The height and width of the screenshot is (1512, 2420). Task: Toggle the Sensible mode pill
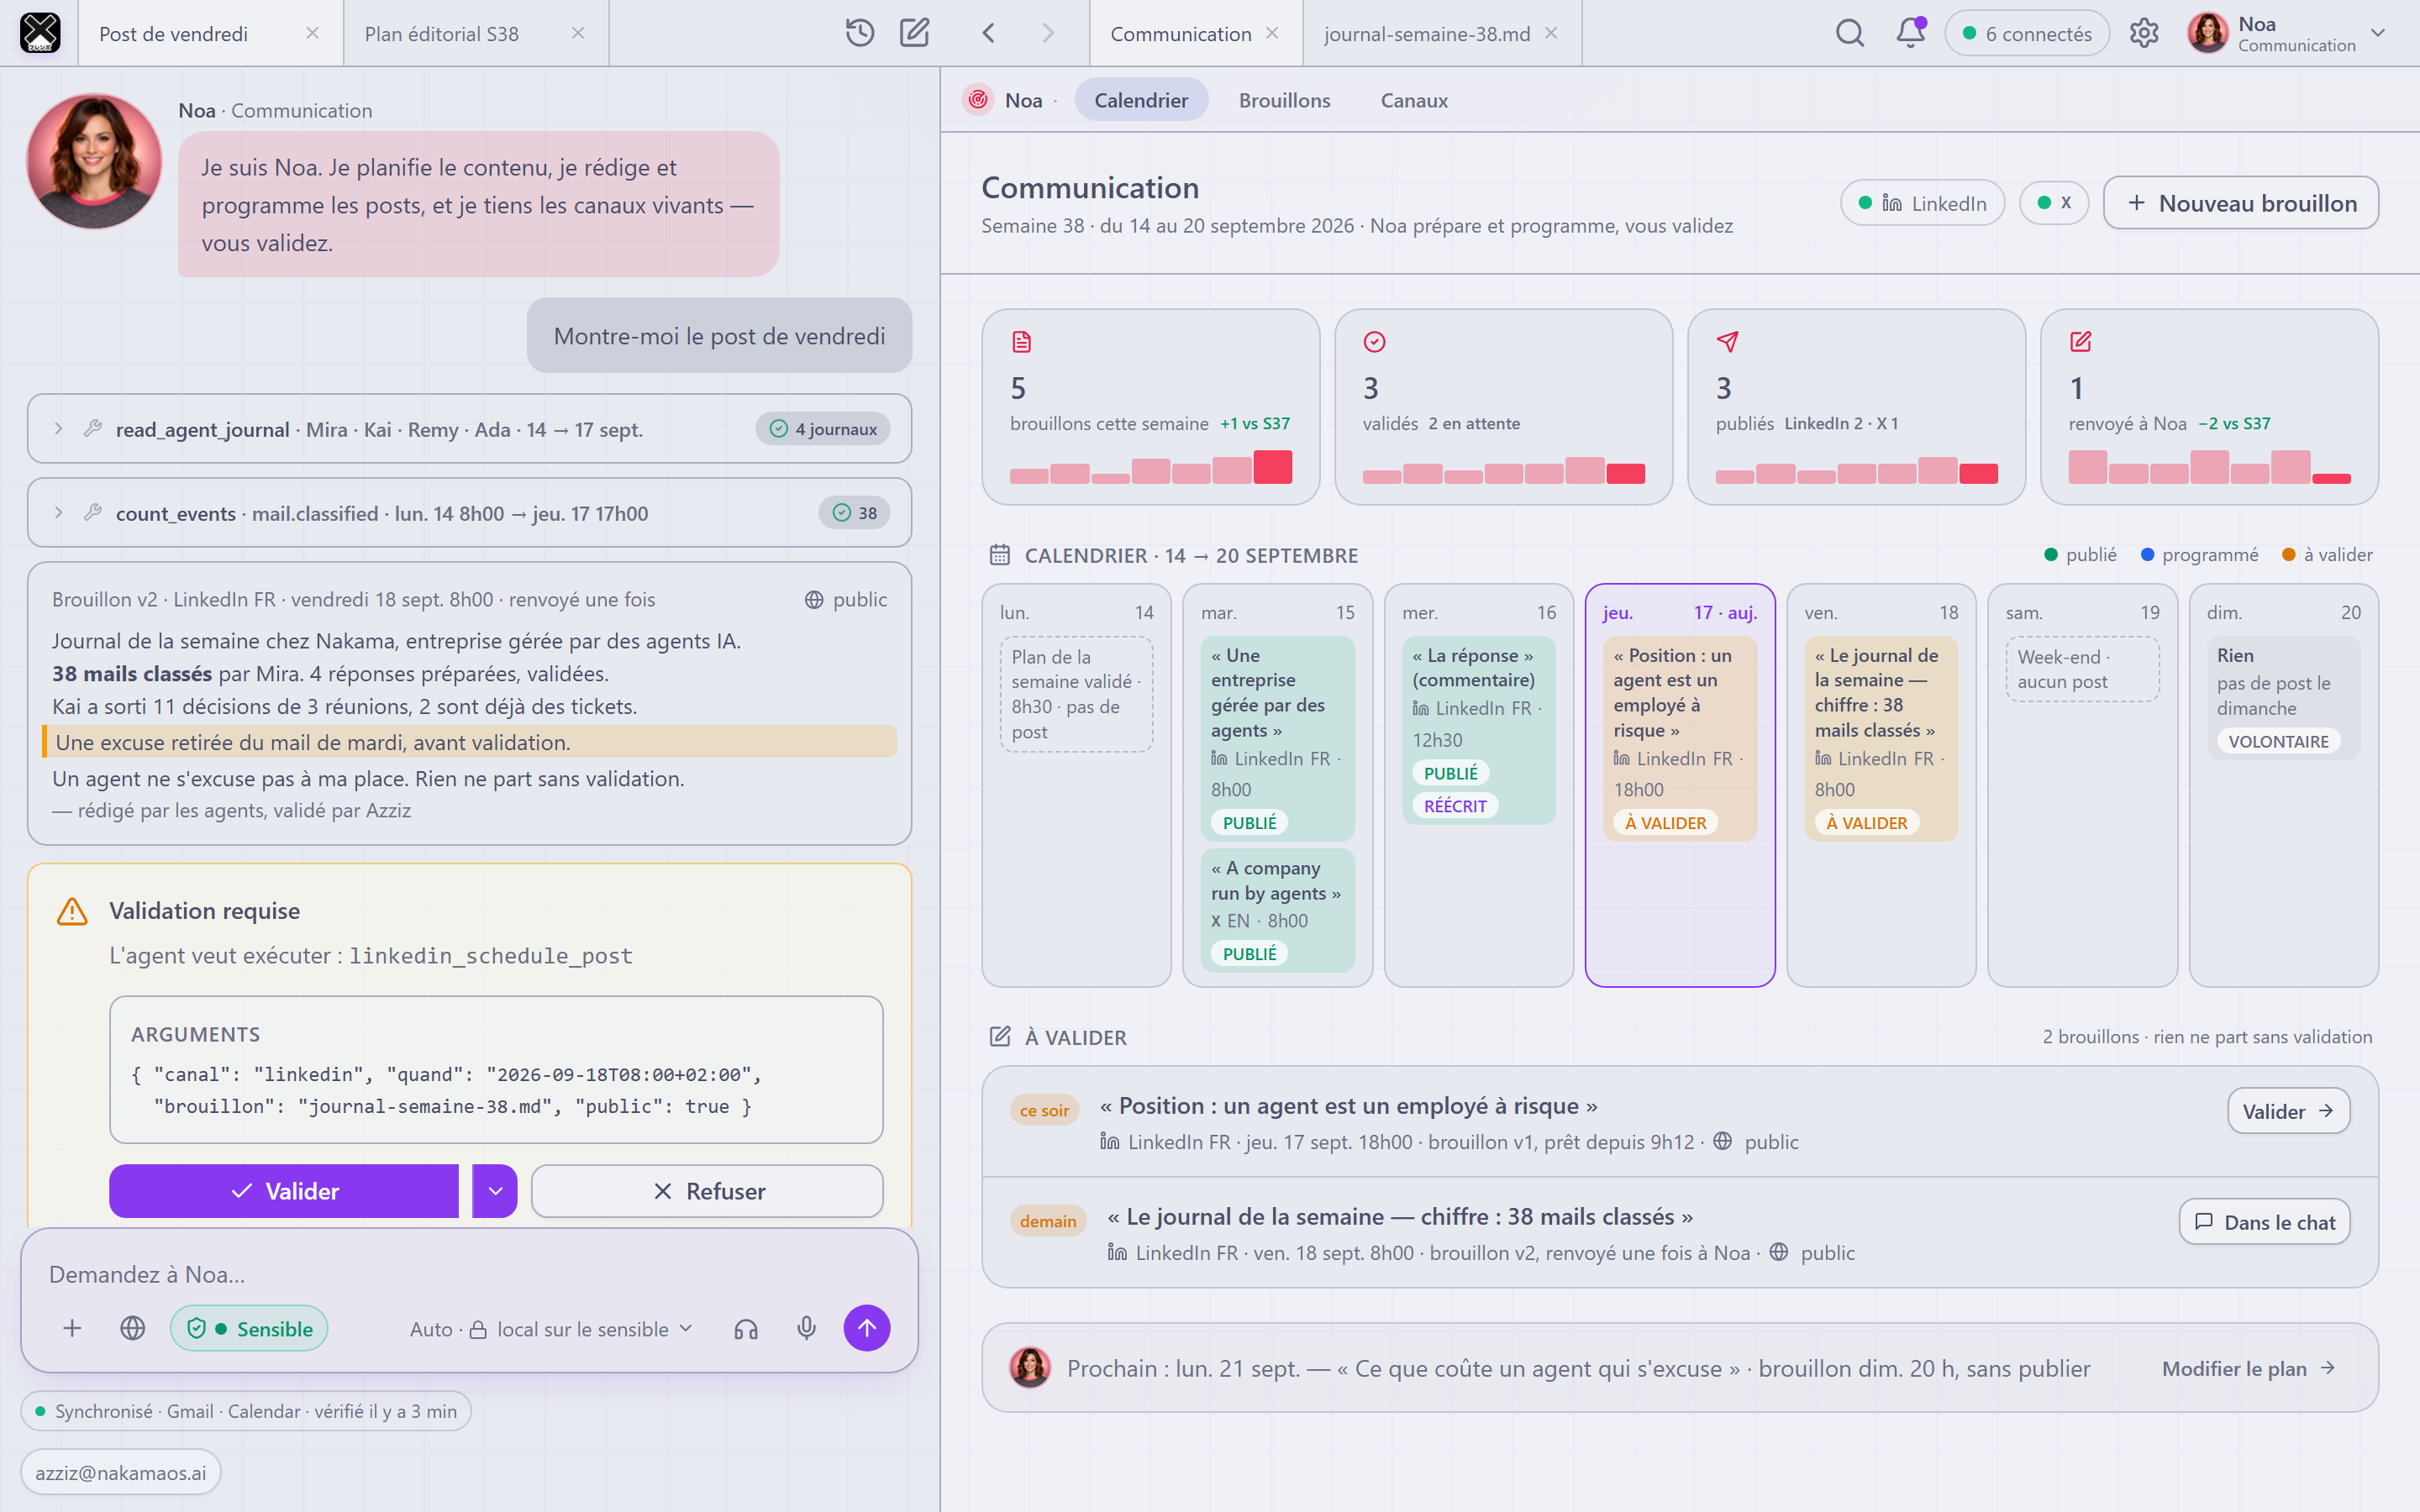249,1328
